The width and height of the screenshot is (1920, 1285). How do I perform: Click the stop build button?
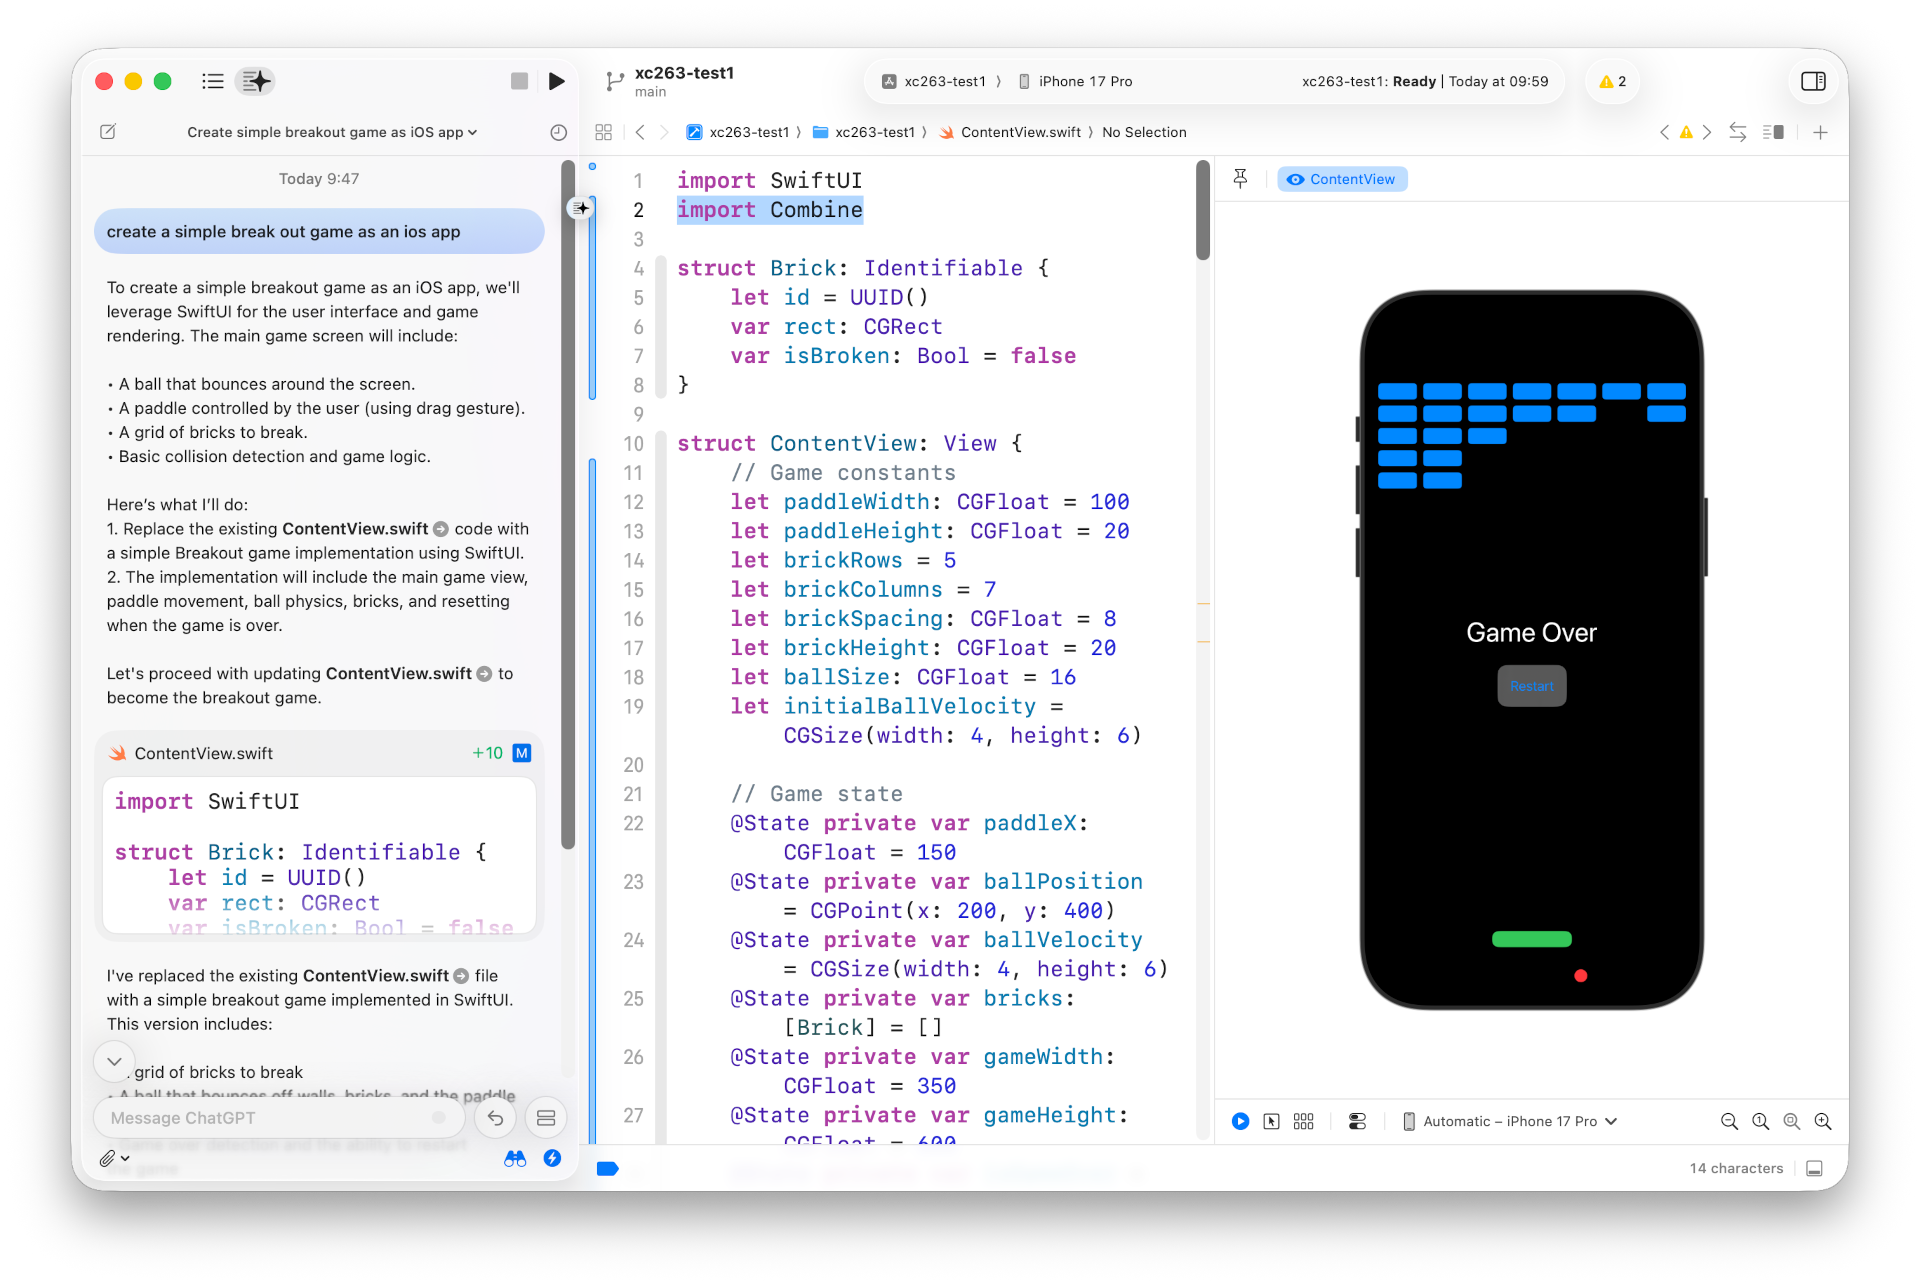tap(519, 81)
